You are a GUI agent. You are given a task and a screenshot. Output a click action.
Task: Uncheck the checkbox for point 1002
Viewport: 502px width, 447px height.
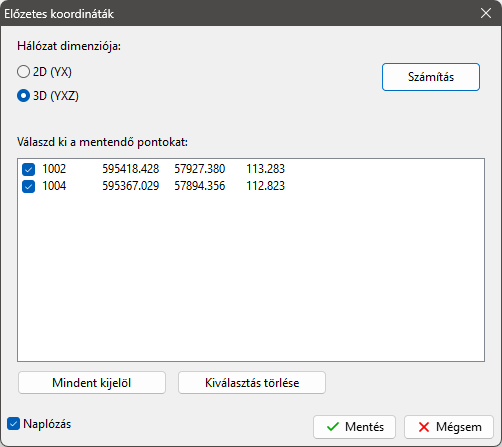coord(28,169)
